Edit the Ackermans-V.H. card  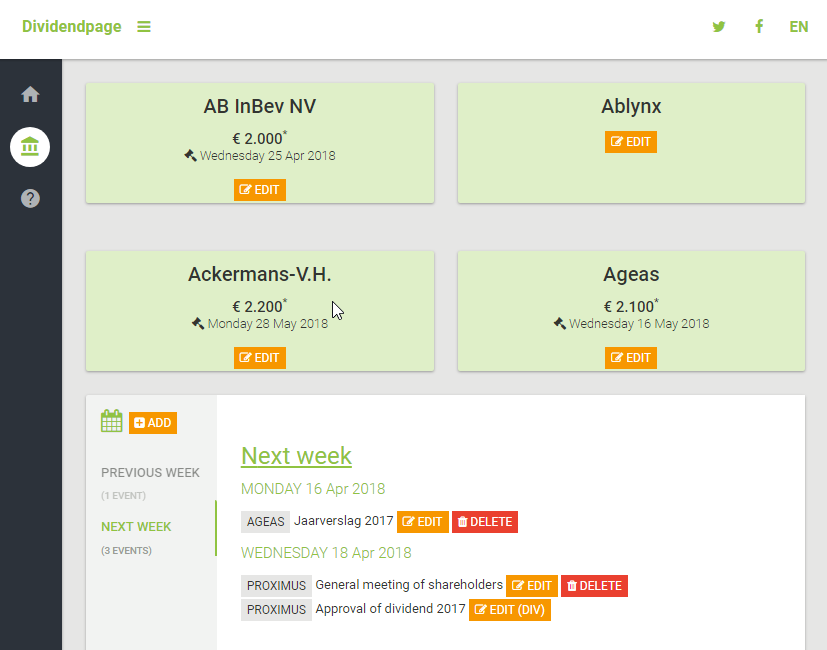[260, 358]
